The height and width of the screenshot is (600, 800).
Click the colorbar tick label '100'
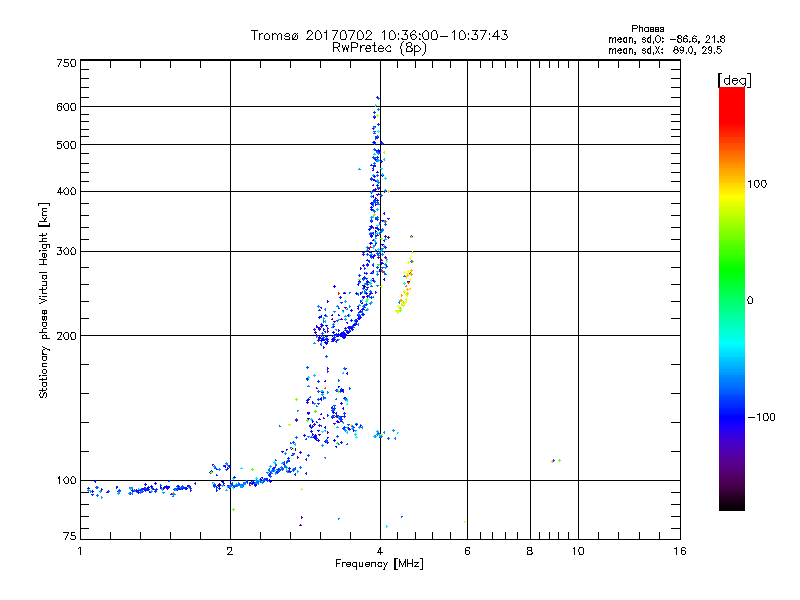[x=757, y=184]
